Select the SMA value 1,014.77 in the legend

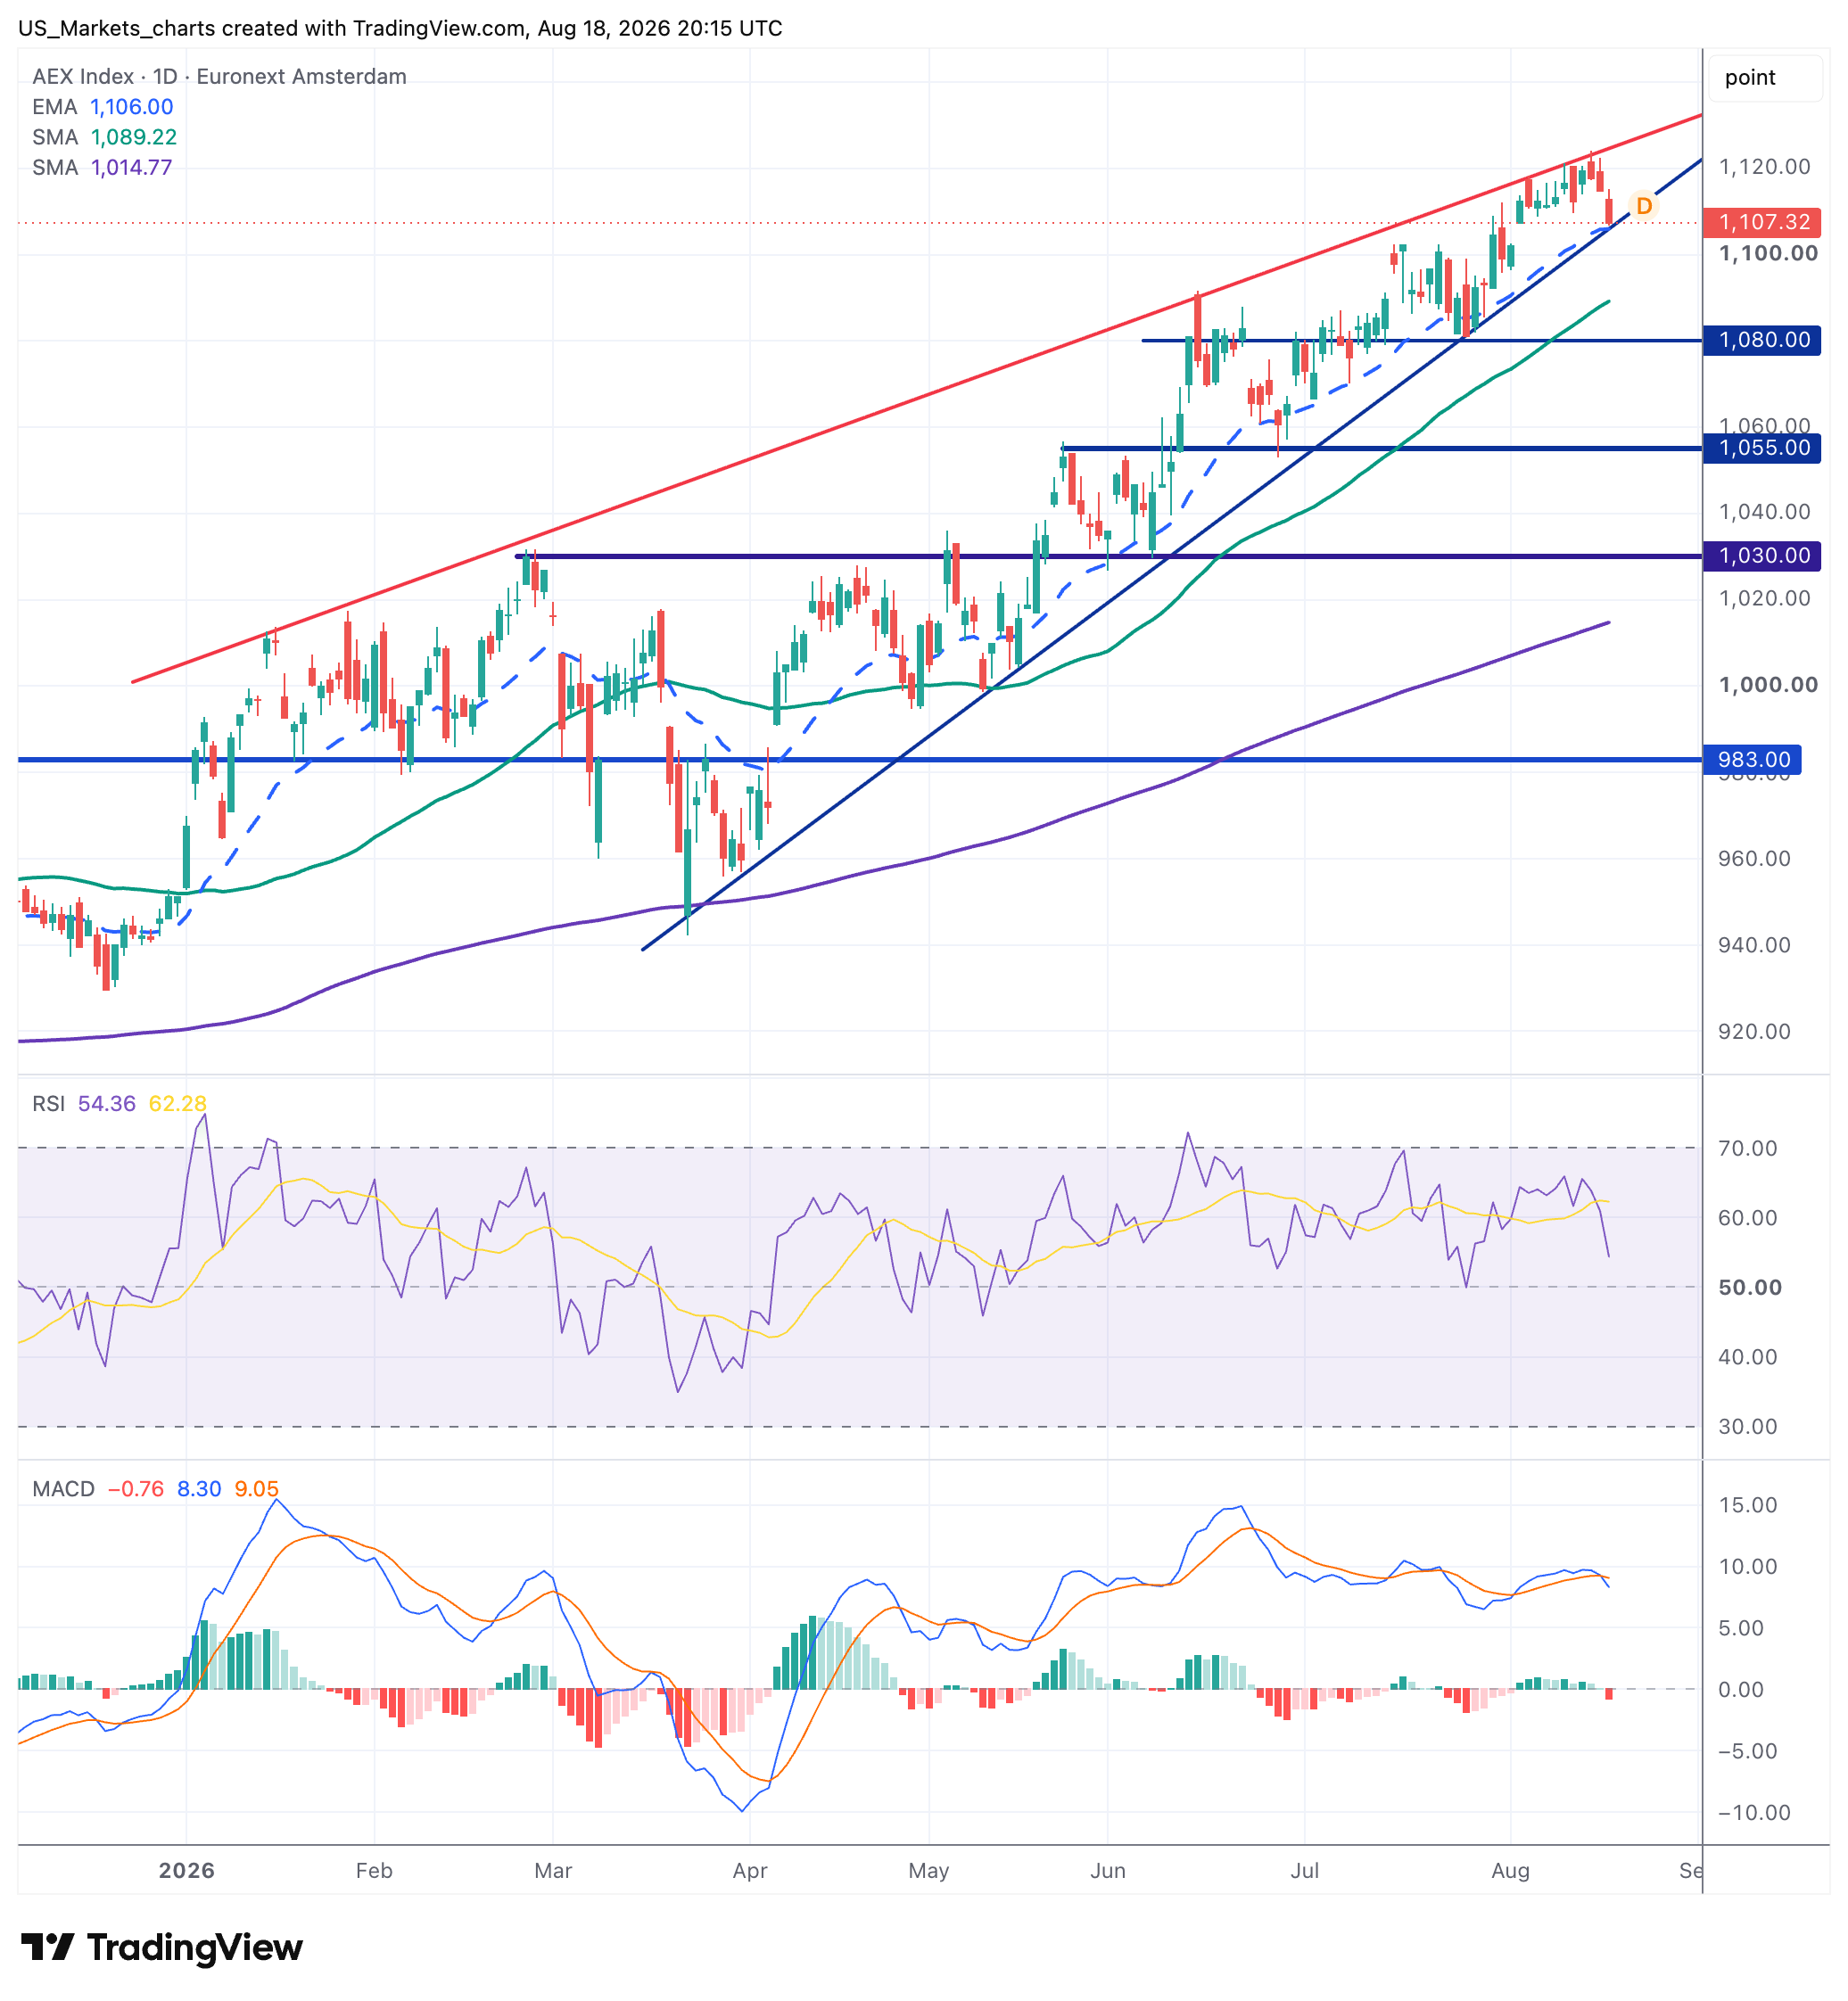131,167
